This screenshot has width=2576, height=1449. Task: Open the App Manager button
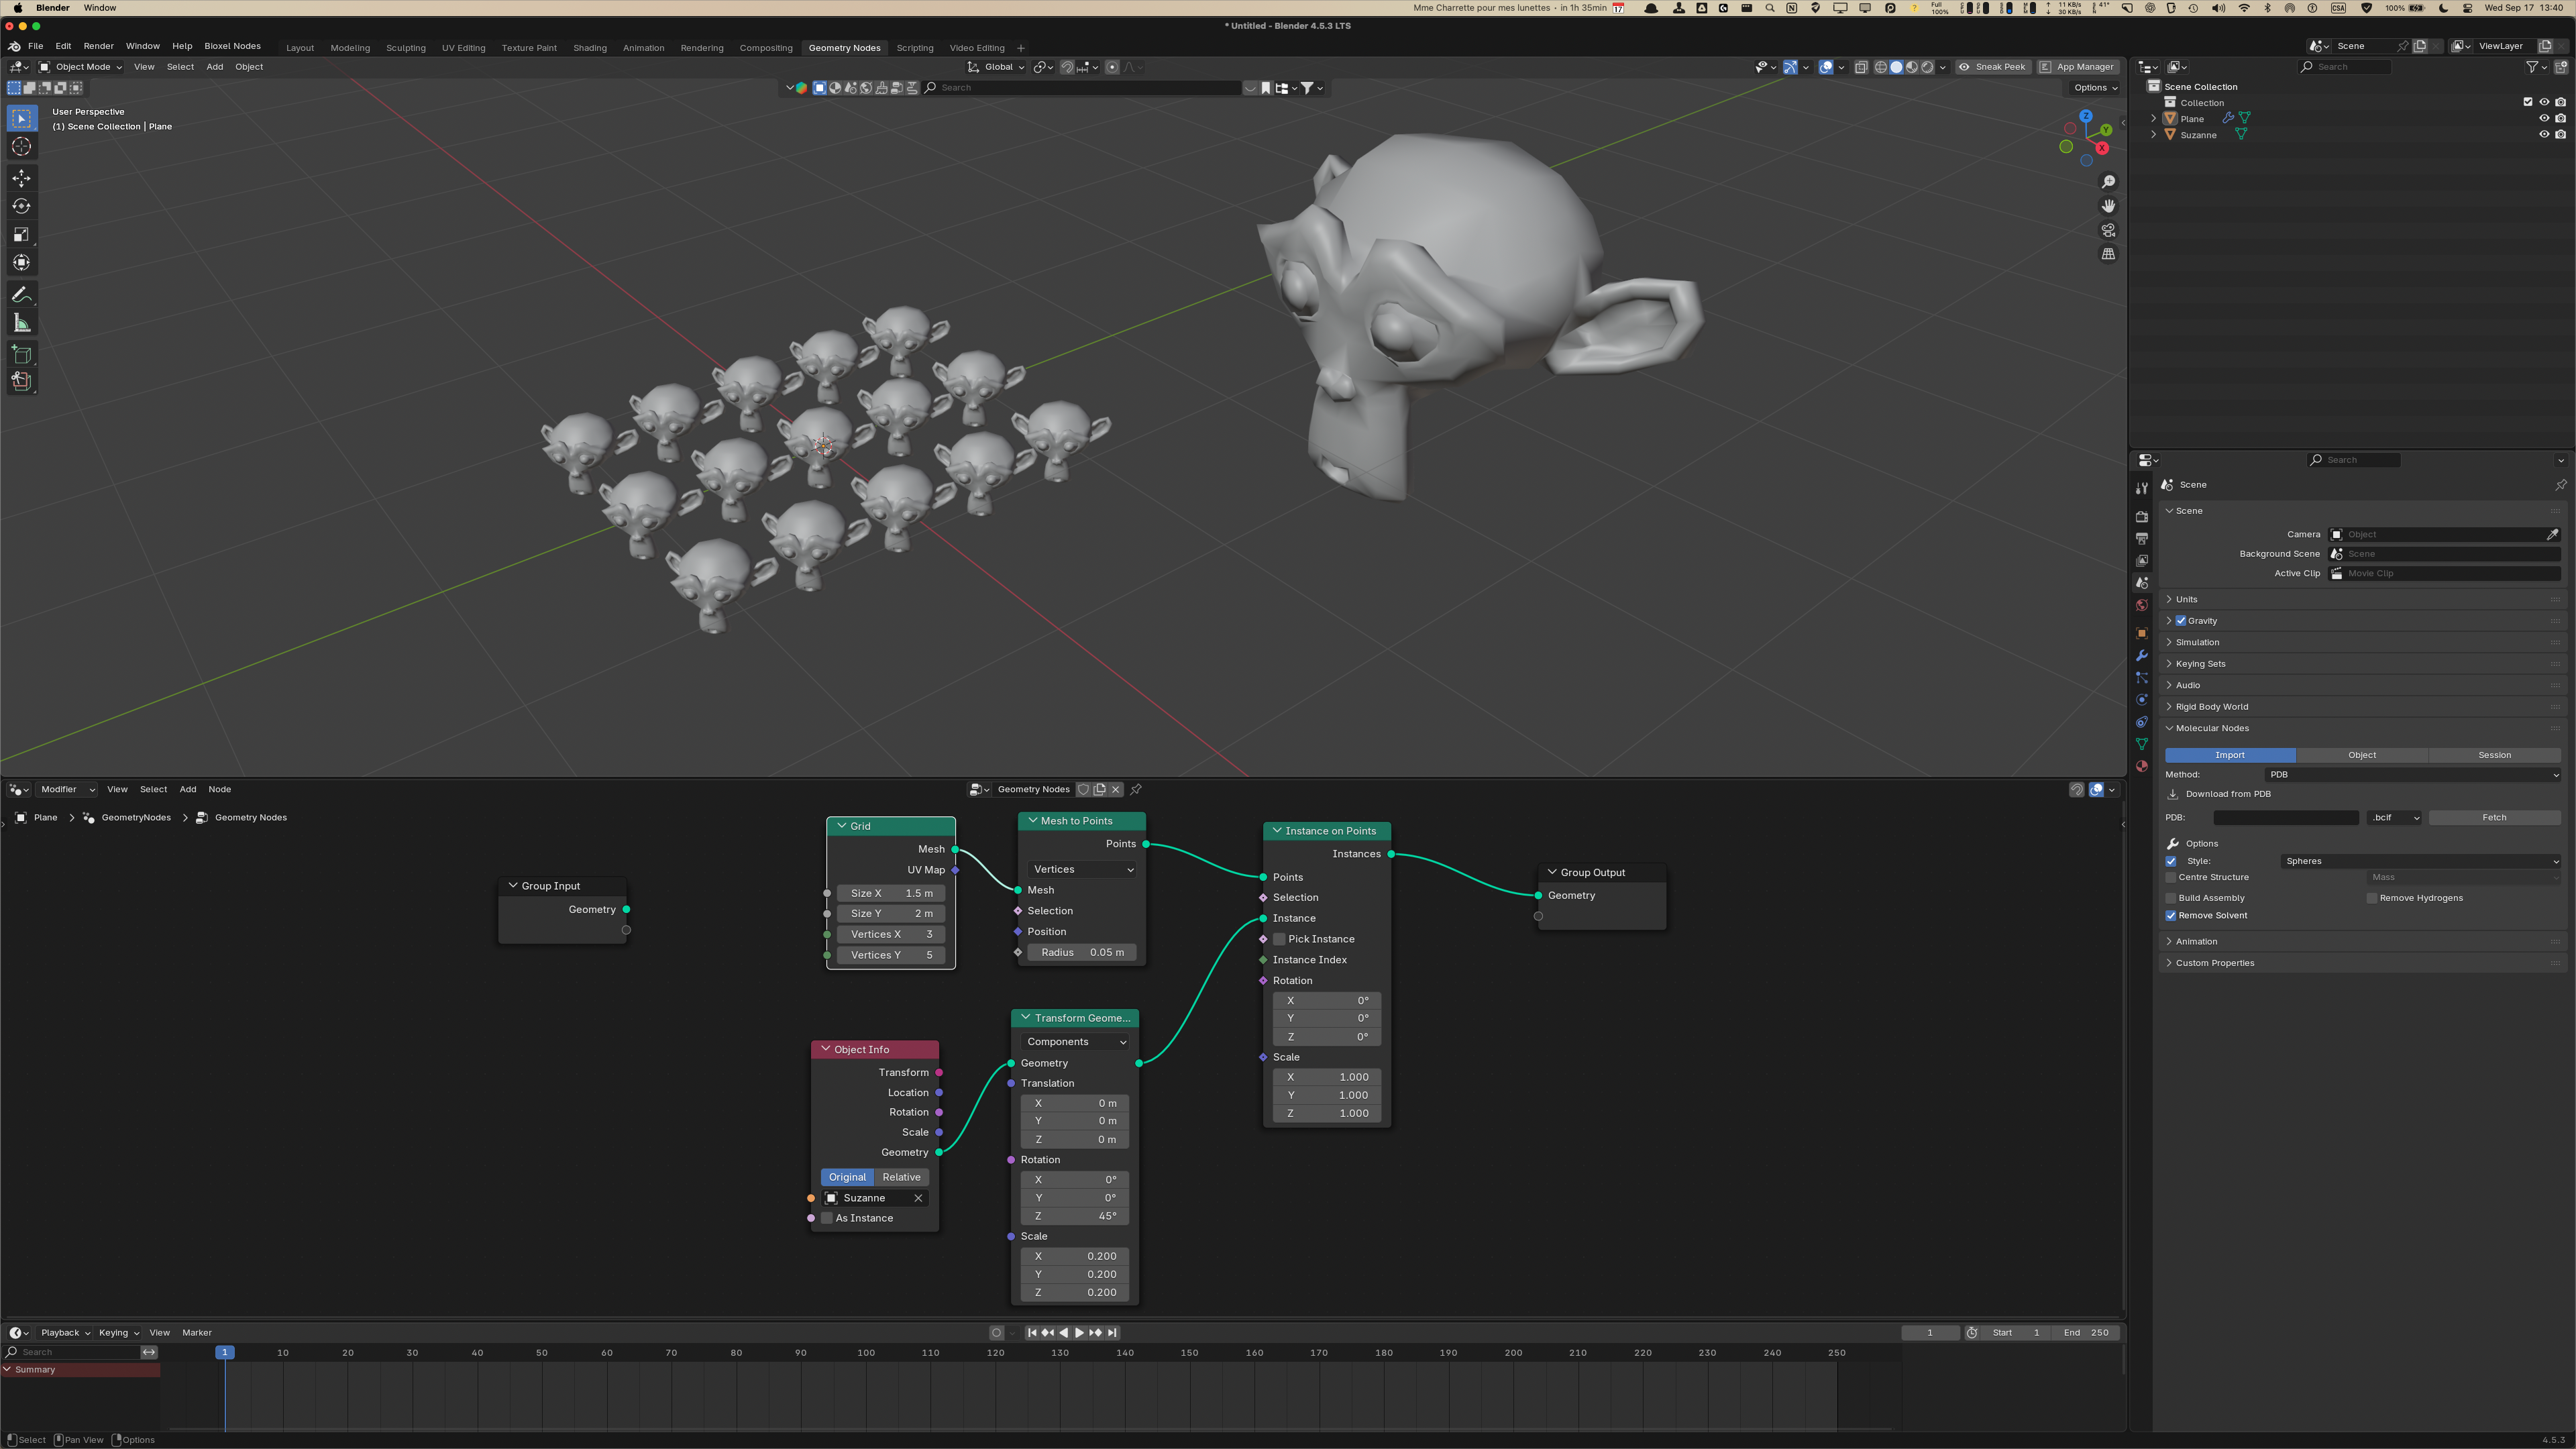[2077, 67]
